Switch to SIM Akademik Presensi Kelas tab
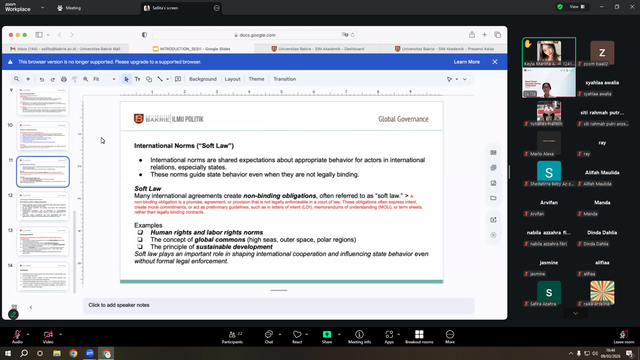Screen dimensions: 640x360 pyautogui.click(x=444, y=49)
